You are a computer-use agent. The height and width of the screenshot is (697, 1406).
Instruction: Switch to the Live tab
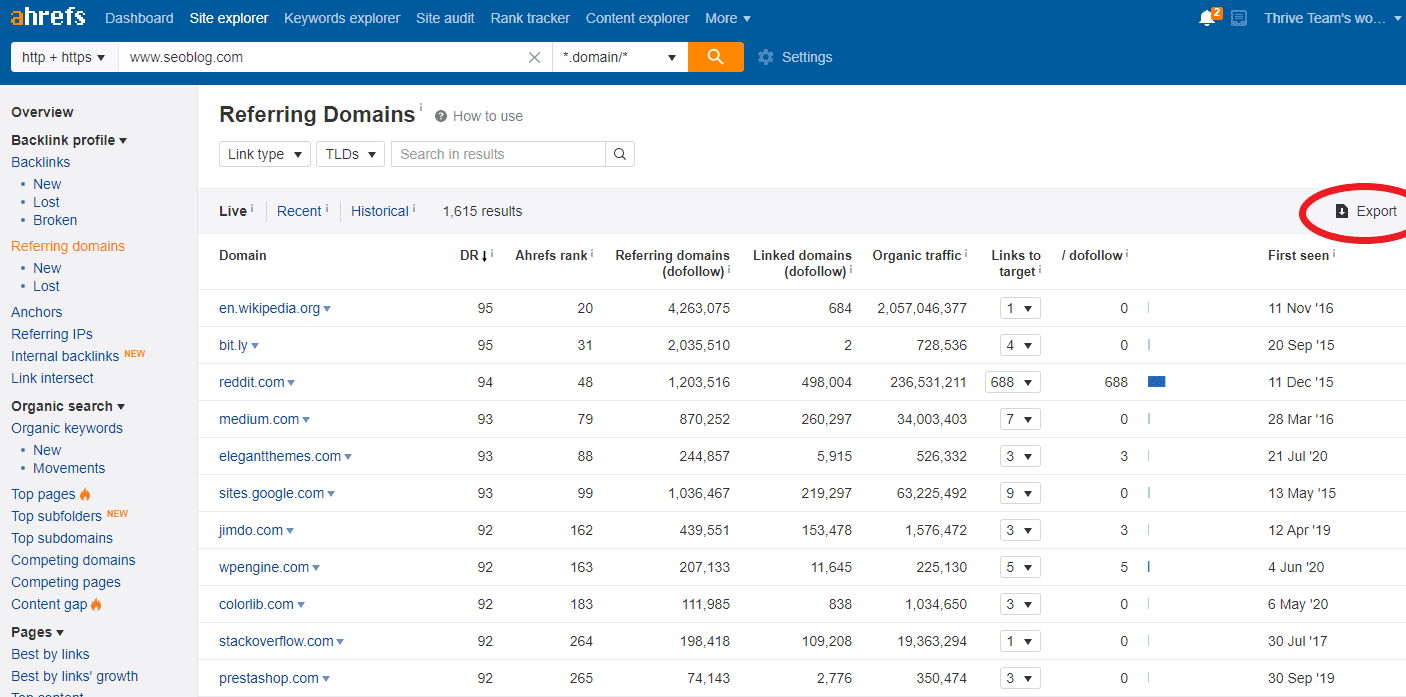[x=233, y=211]
